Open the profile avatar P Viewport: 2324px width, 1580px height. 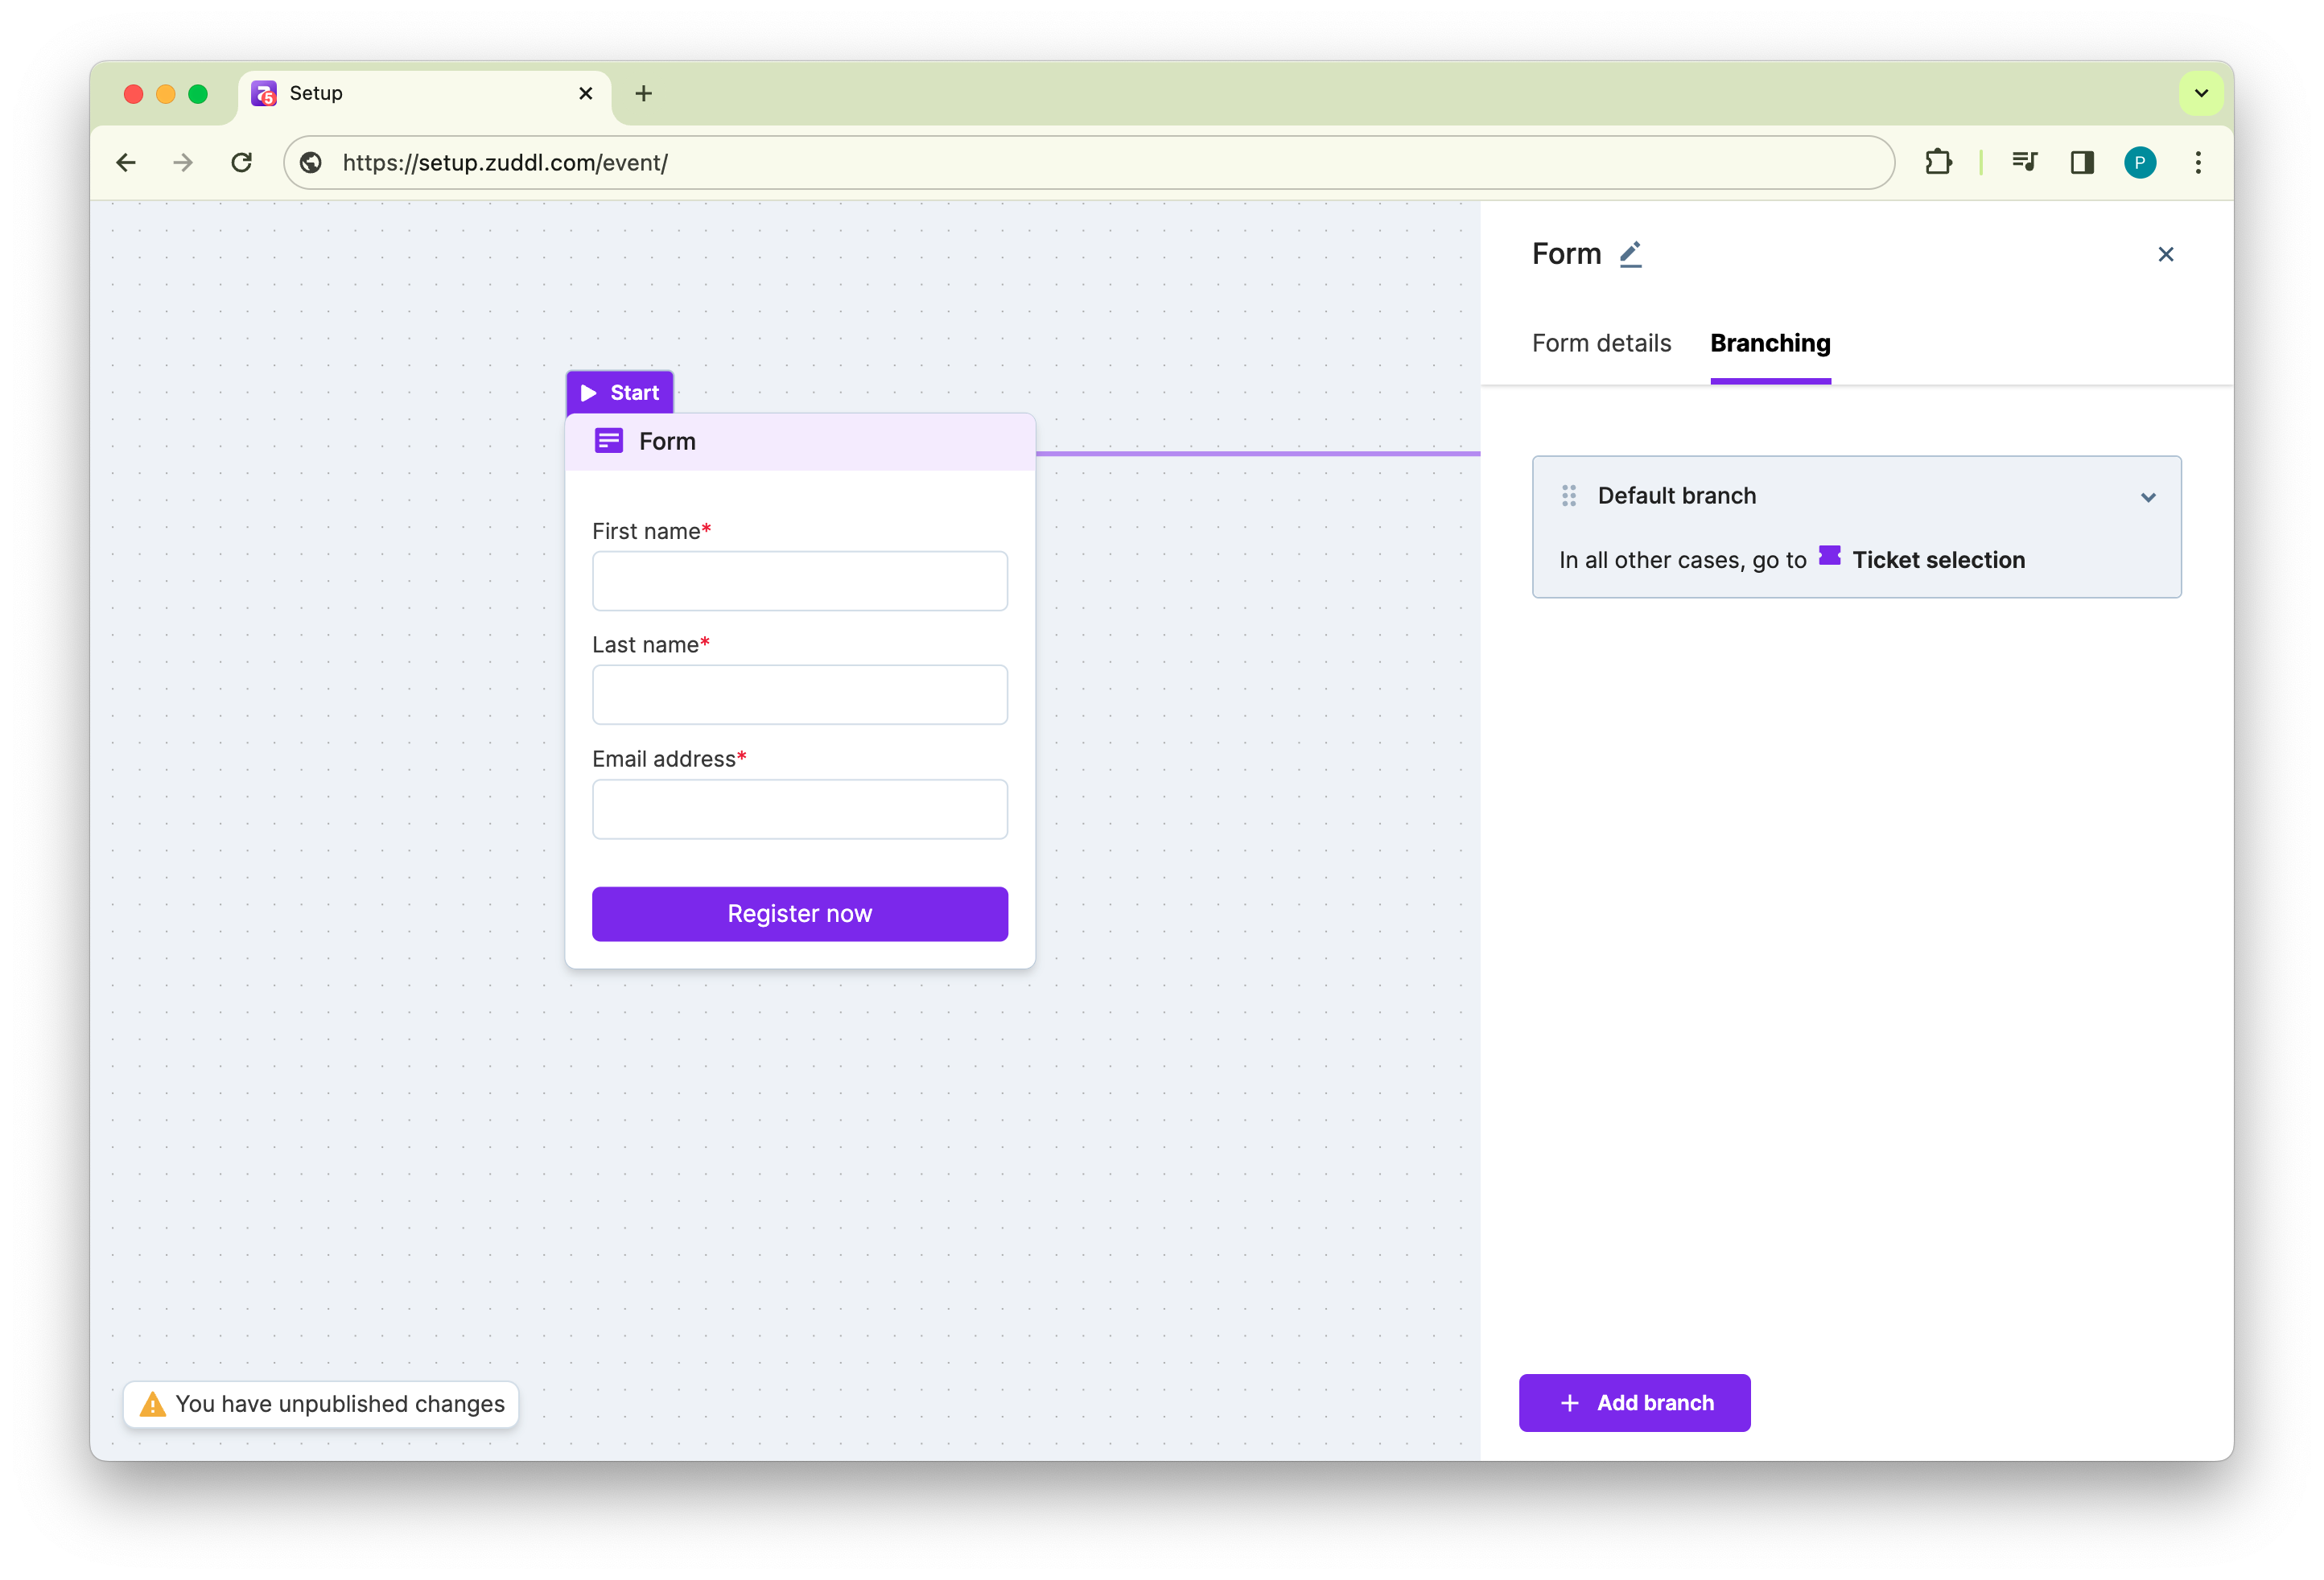tap(2139, 162)
